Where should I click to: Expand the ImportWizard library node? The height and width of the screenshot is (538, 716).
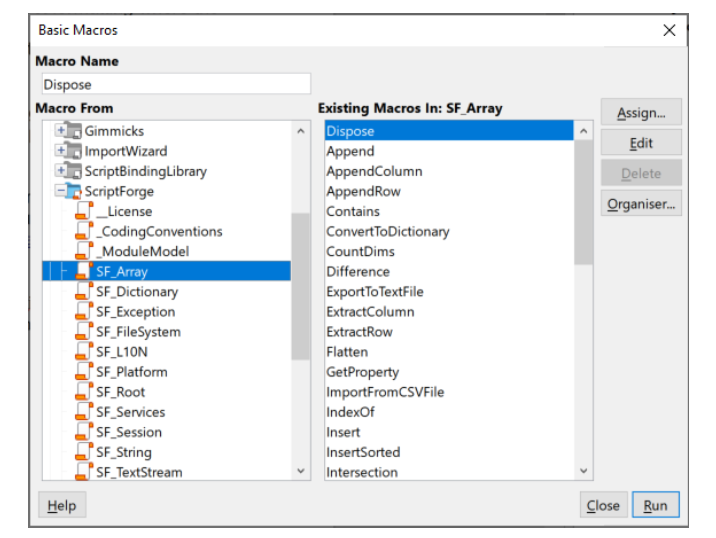click(x=60, y=151)
